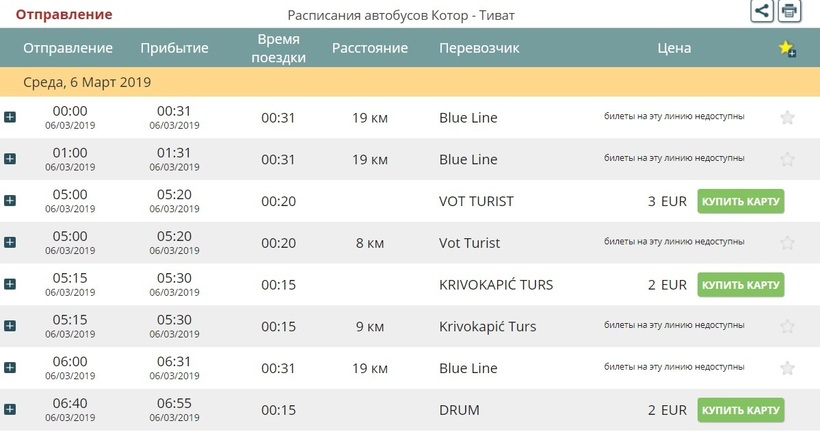The width and height of the screenshot is (820, 434).
Task: Buy ticket for VOT TURIST 3 EUR
Action: point(740,201)
